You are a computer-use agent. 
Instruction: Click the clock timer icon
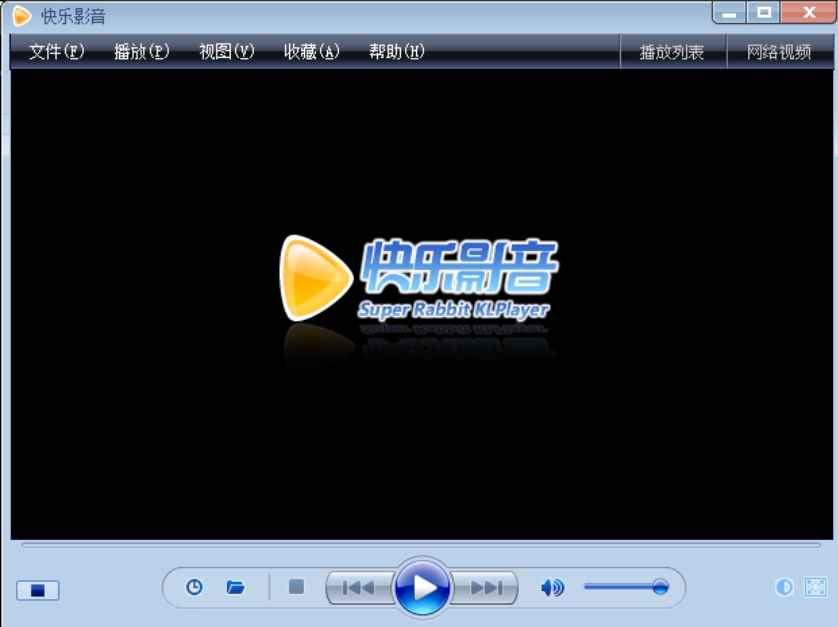194,587
